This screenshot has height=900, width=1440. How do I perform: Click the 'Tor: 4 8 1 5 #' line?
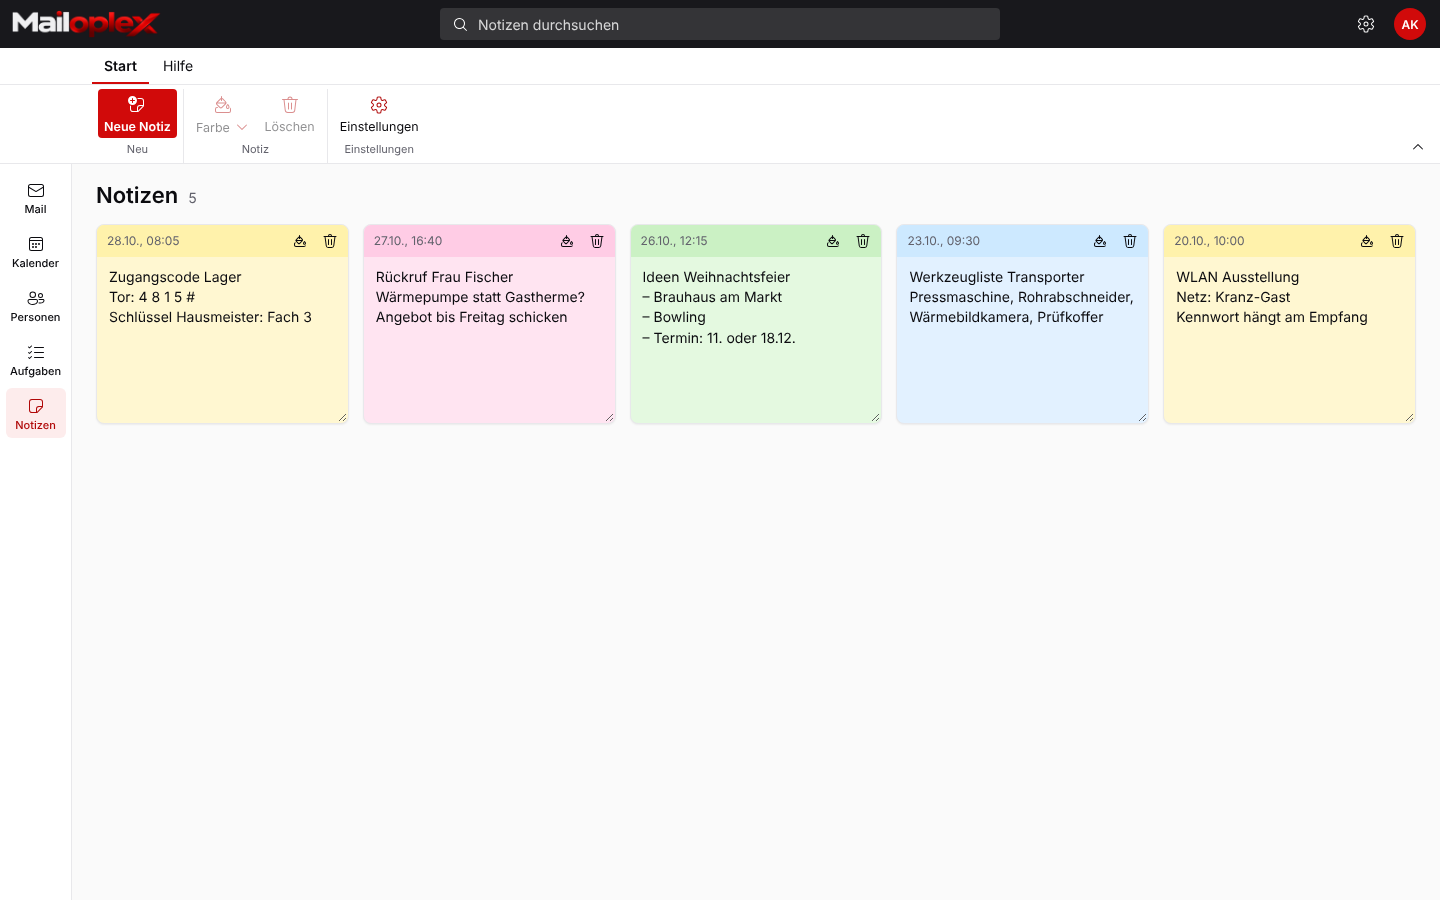click(x=152, y=297)
